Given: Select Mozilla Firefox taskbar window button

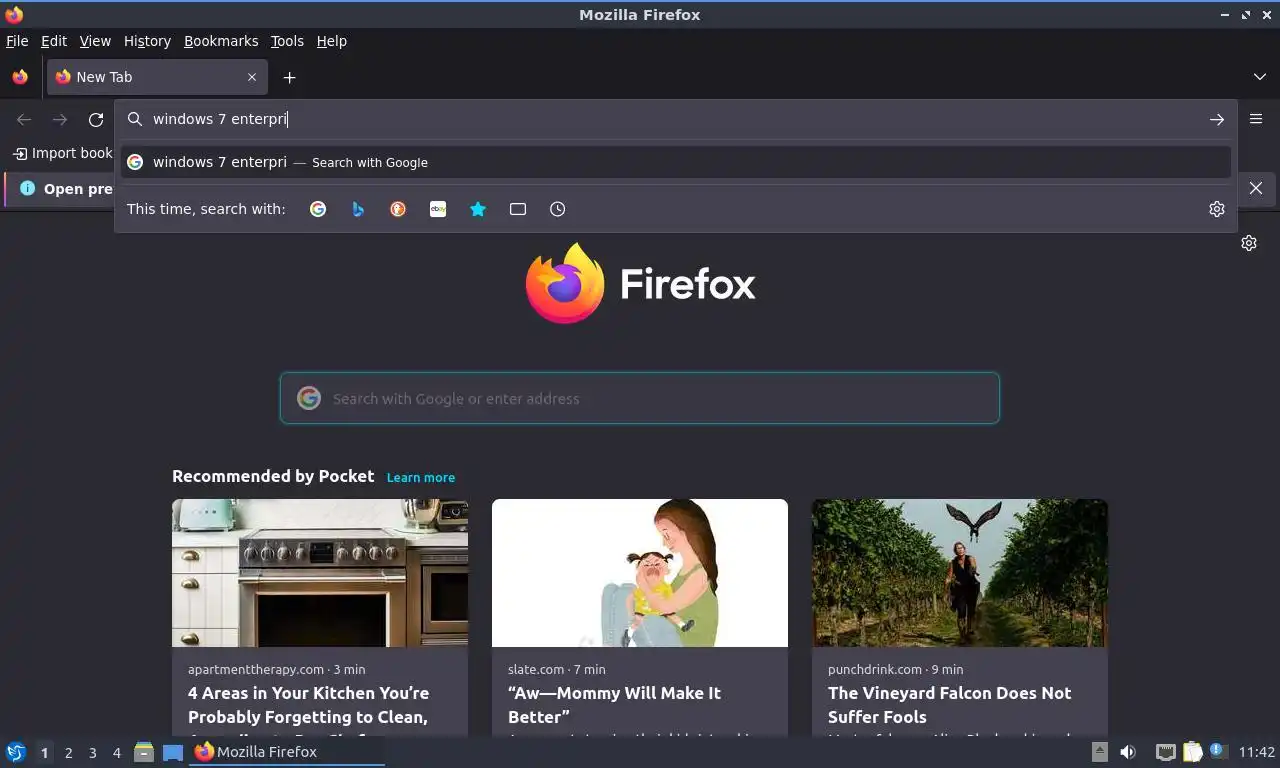Looking at the screenshot, I should coord(288,752).
